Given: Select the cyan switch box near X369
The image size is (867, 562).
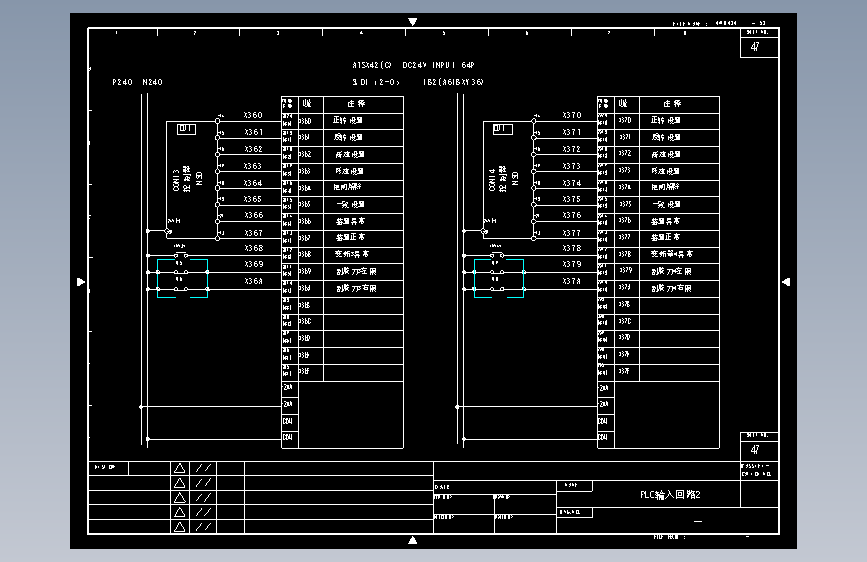Looking at the screenshot, I should click(182, 278).
